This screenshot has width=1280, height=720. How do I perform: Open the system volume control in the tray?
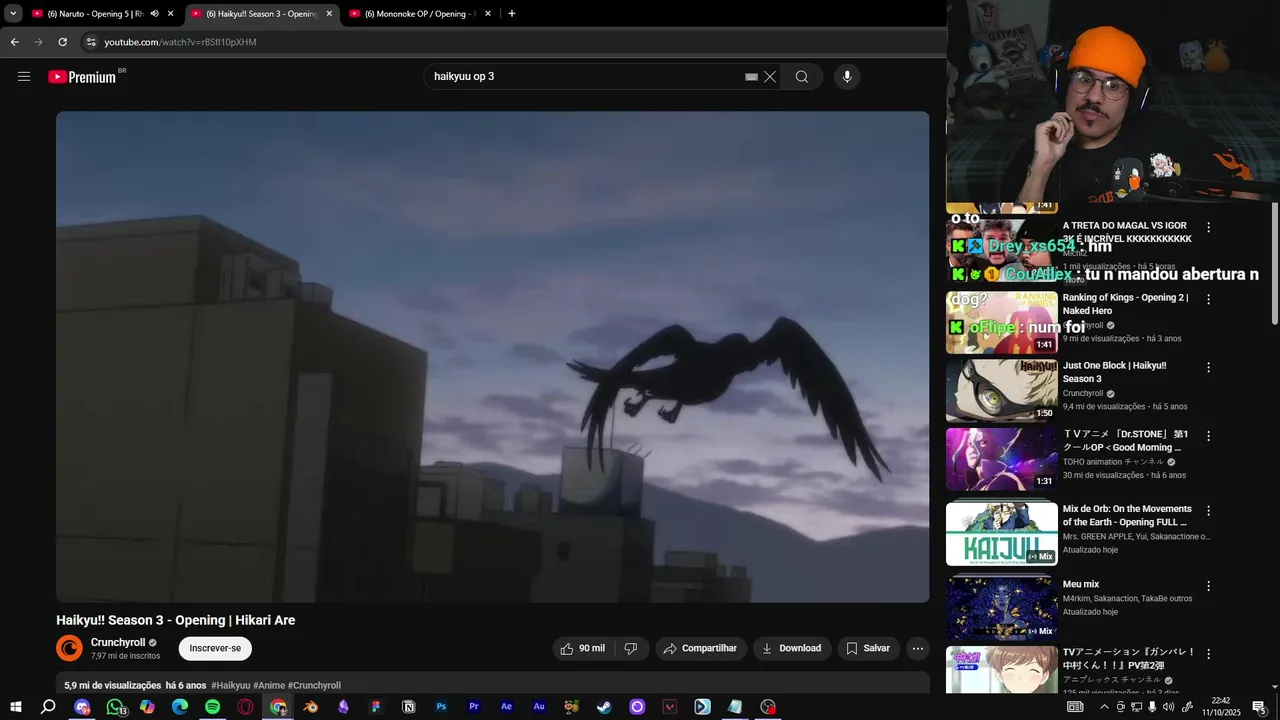1169,707
